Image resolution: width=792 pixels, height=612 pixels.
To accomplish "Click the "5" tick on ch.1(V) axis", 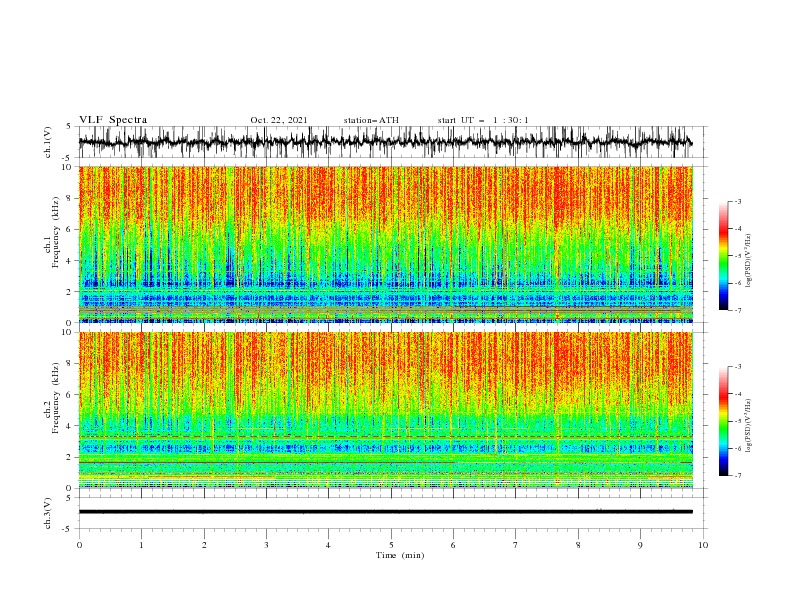I will pos(69,127).
